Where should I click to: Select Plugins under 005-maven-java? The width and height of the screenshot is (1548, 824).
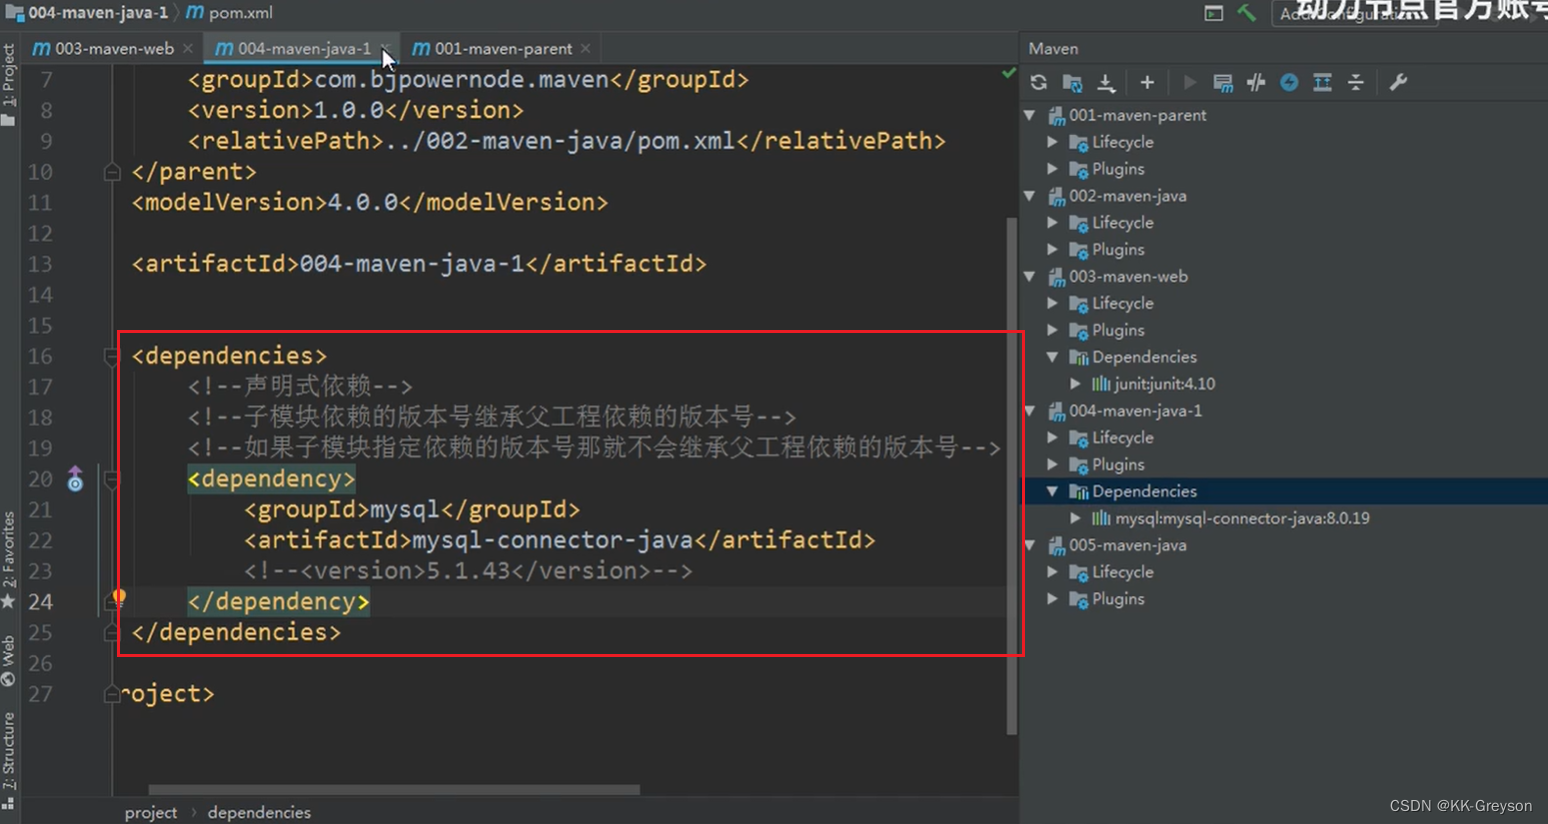[1117, 599]
